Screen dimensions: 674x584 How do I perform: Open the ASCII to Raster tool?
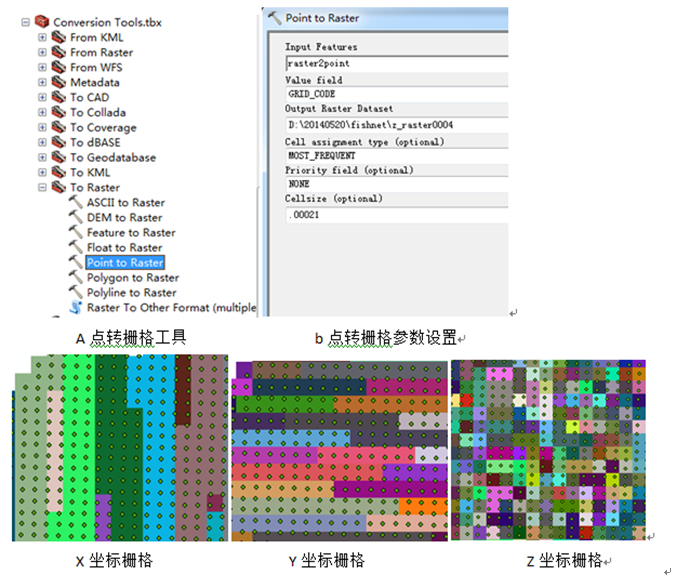coord(126,202)
